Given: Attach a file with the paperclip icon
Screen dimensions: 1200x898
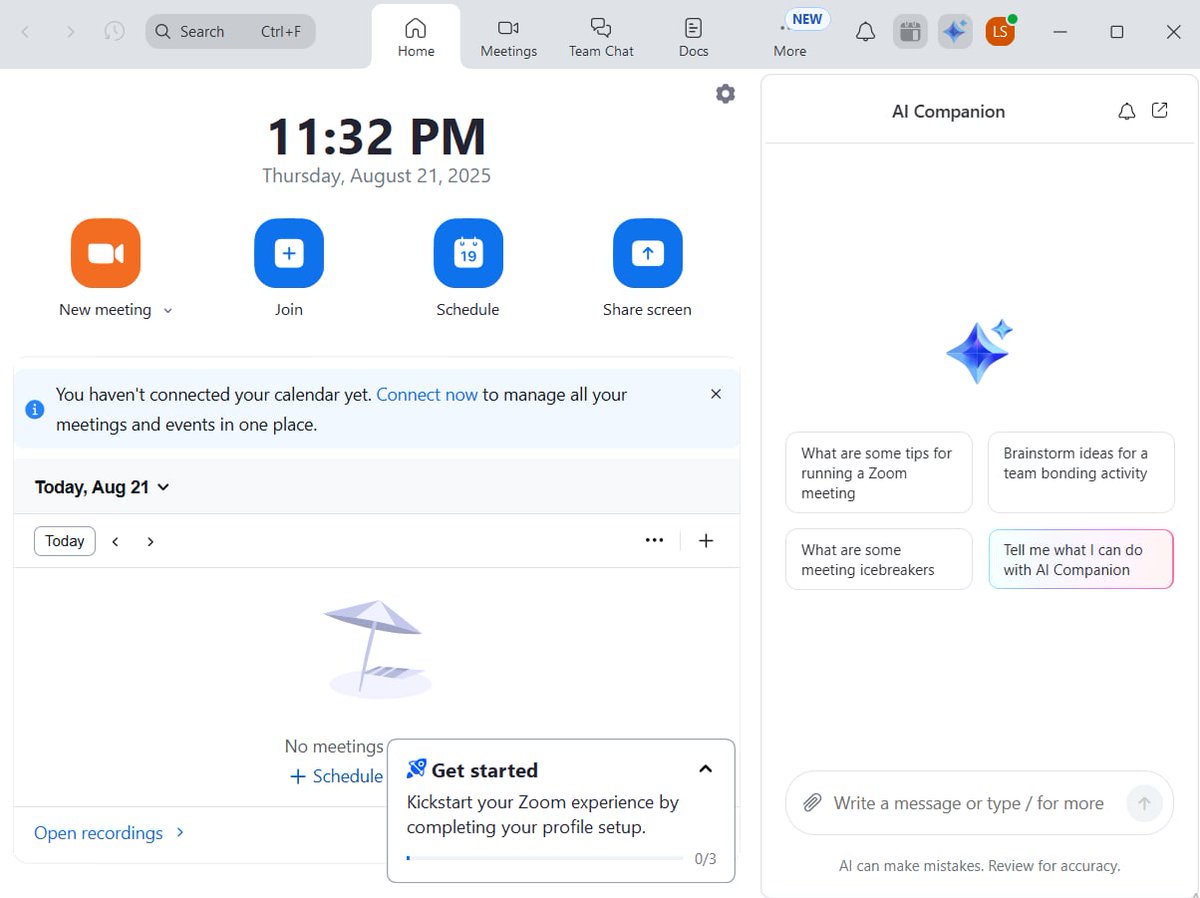Looking at the screenshot, I should tap(813, 803).
